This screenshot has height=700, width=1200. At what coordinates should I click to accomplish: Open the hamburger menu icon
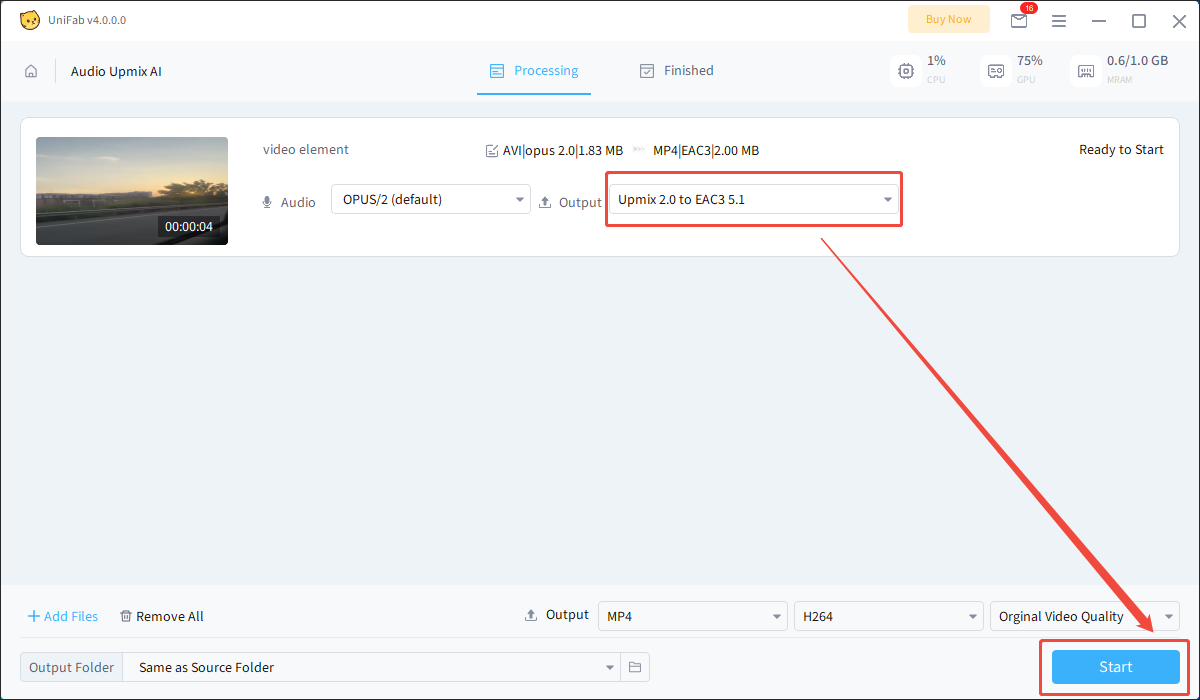[x=1059, y=20]
